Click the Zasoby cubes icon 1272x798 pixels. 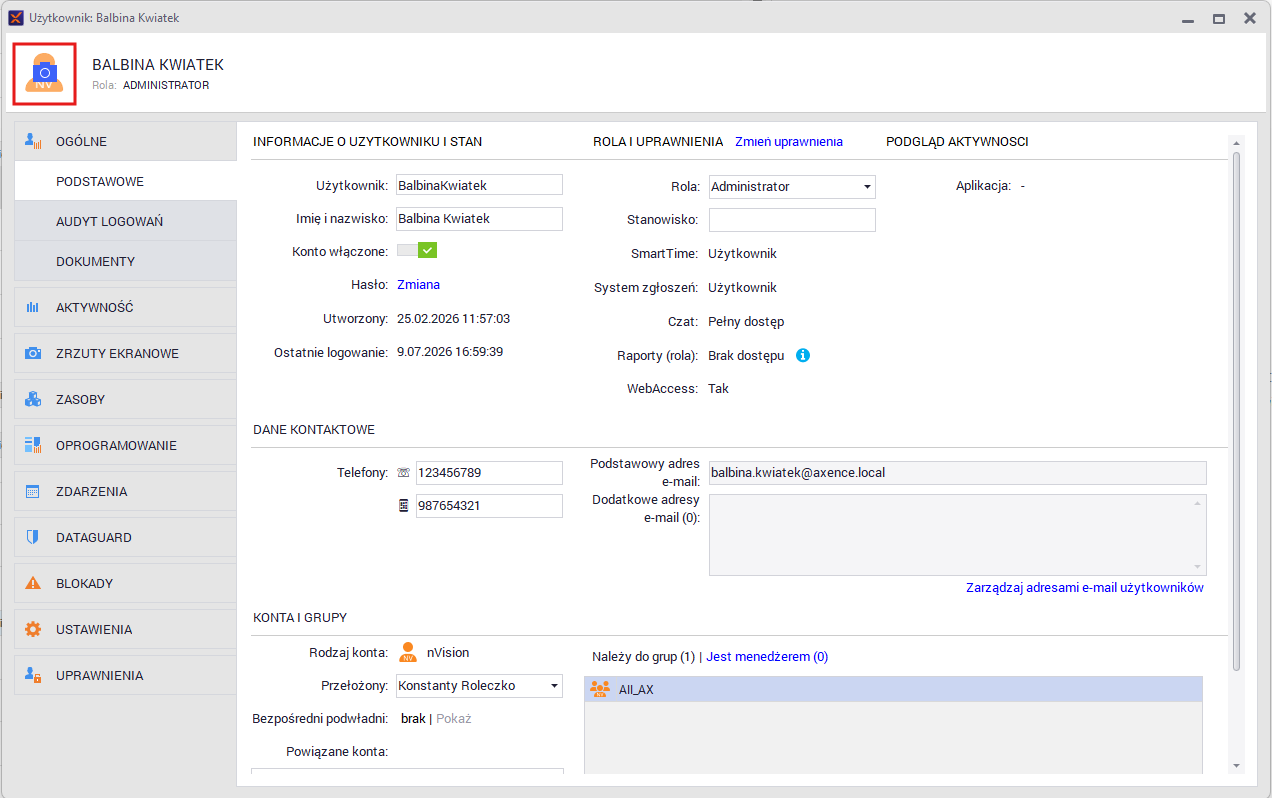[x=33, y=399]
